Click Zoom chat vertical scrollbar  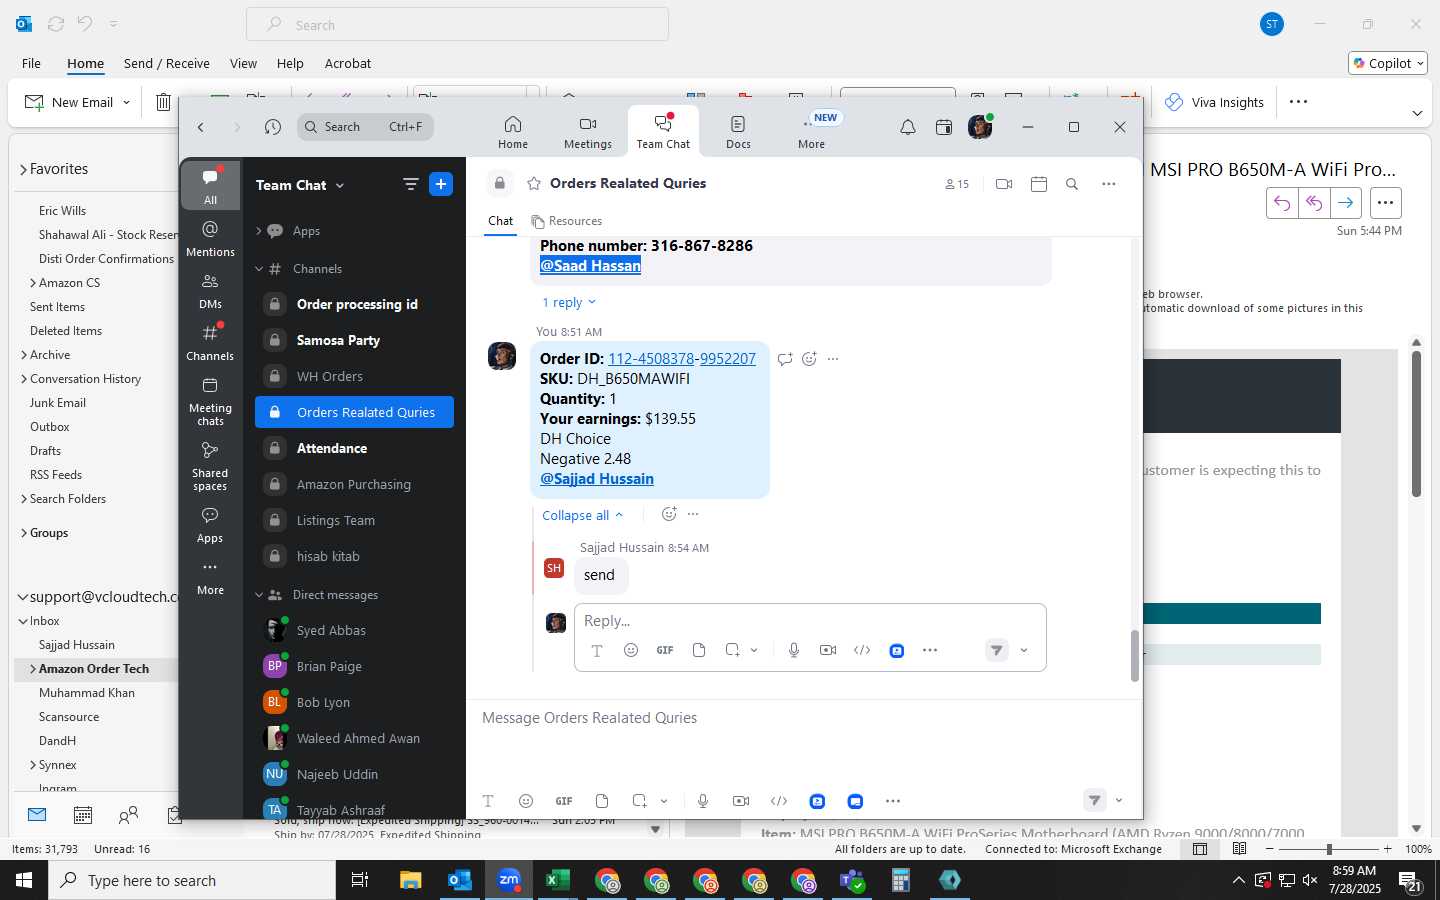[1135, 656]
